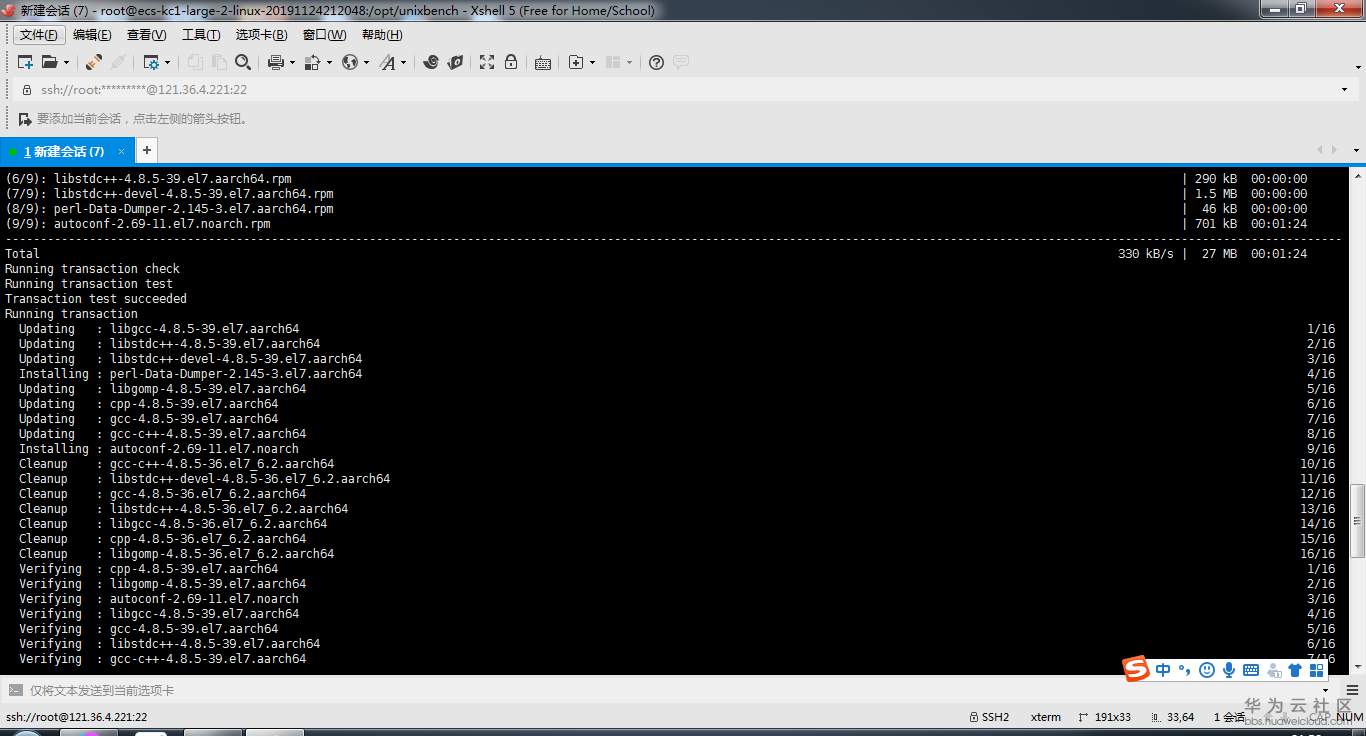The width and height of the screenshot is (1366, 736).
Task: Click the Find magnifier icon
Action: pos(243,62)
